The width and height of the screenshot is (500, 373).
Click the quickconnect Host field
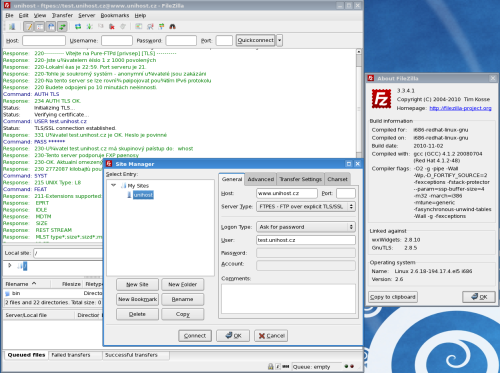[x=44, y=41]
